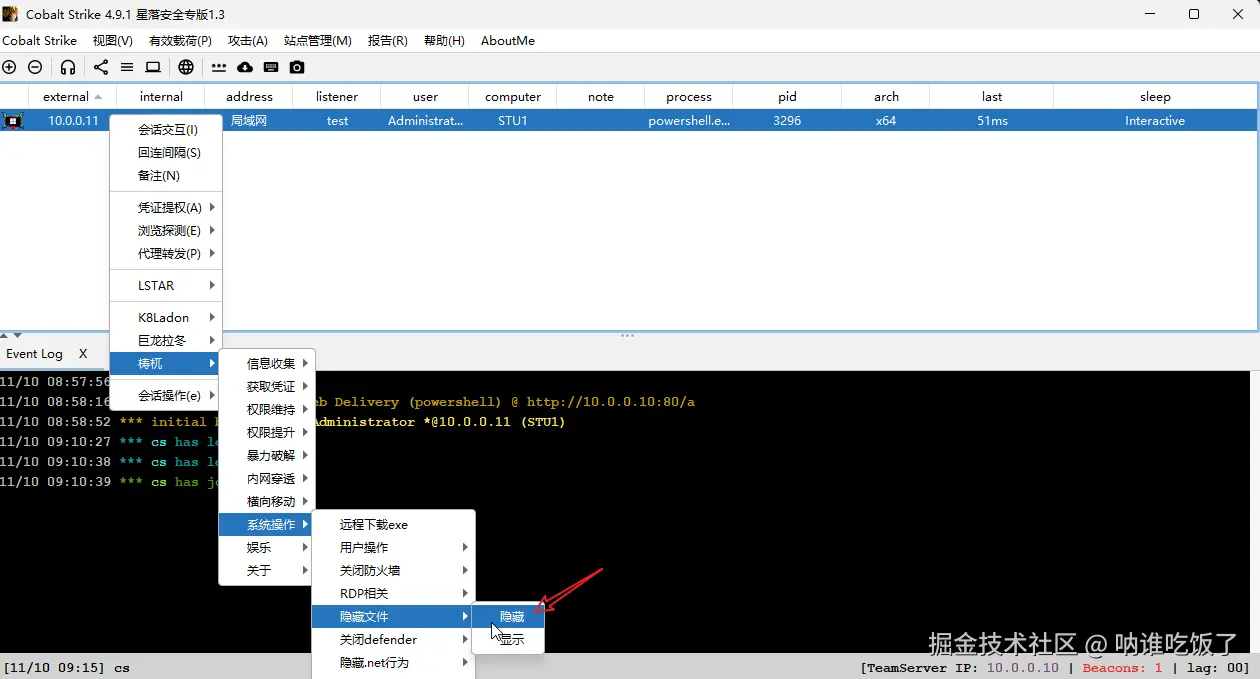Expand the 会话操作(e) submenu
Image resolution: width=1260 pixels, height=679 pixels.
(x=166, y=396)
